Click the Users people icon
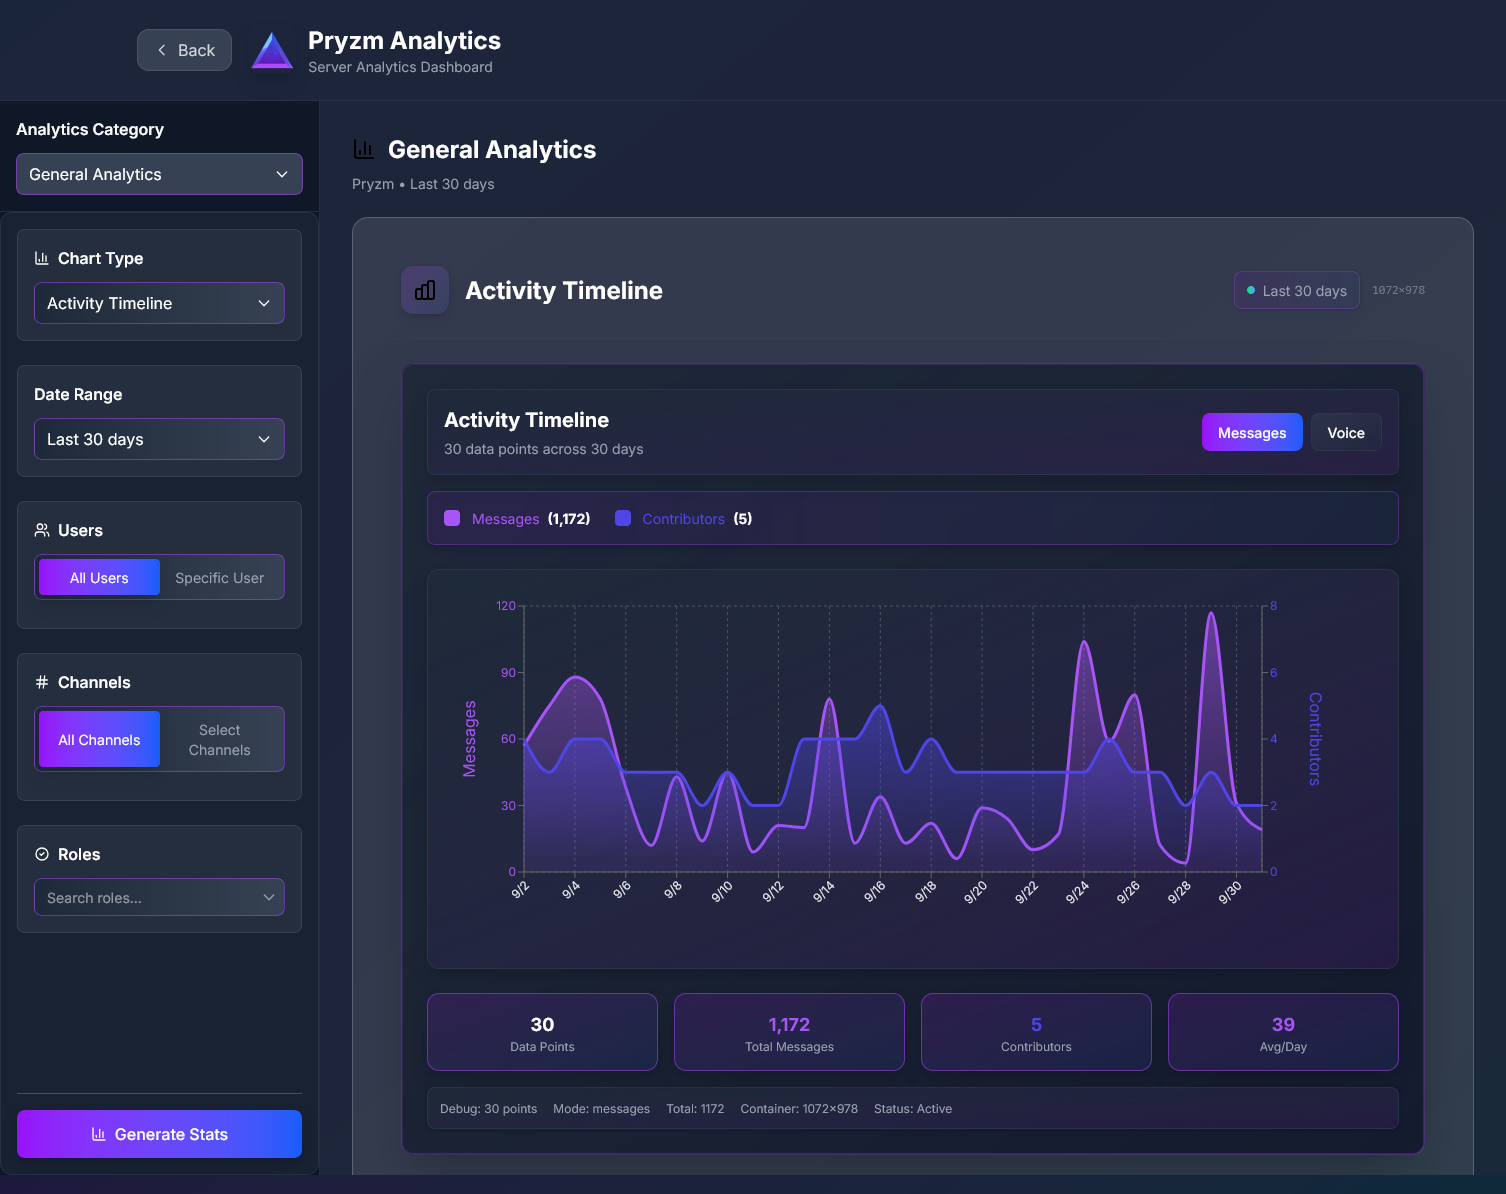 (41, 529)
